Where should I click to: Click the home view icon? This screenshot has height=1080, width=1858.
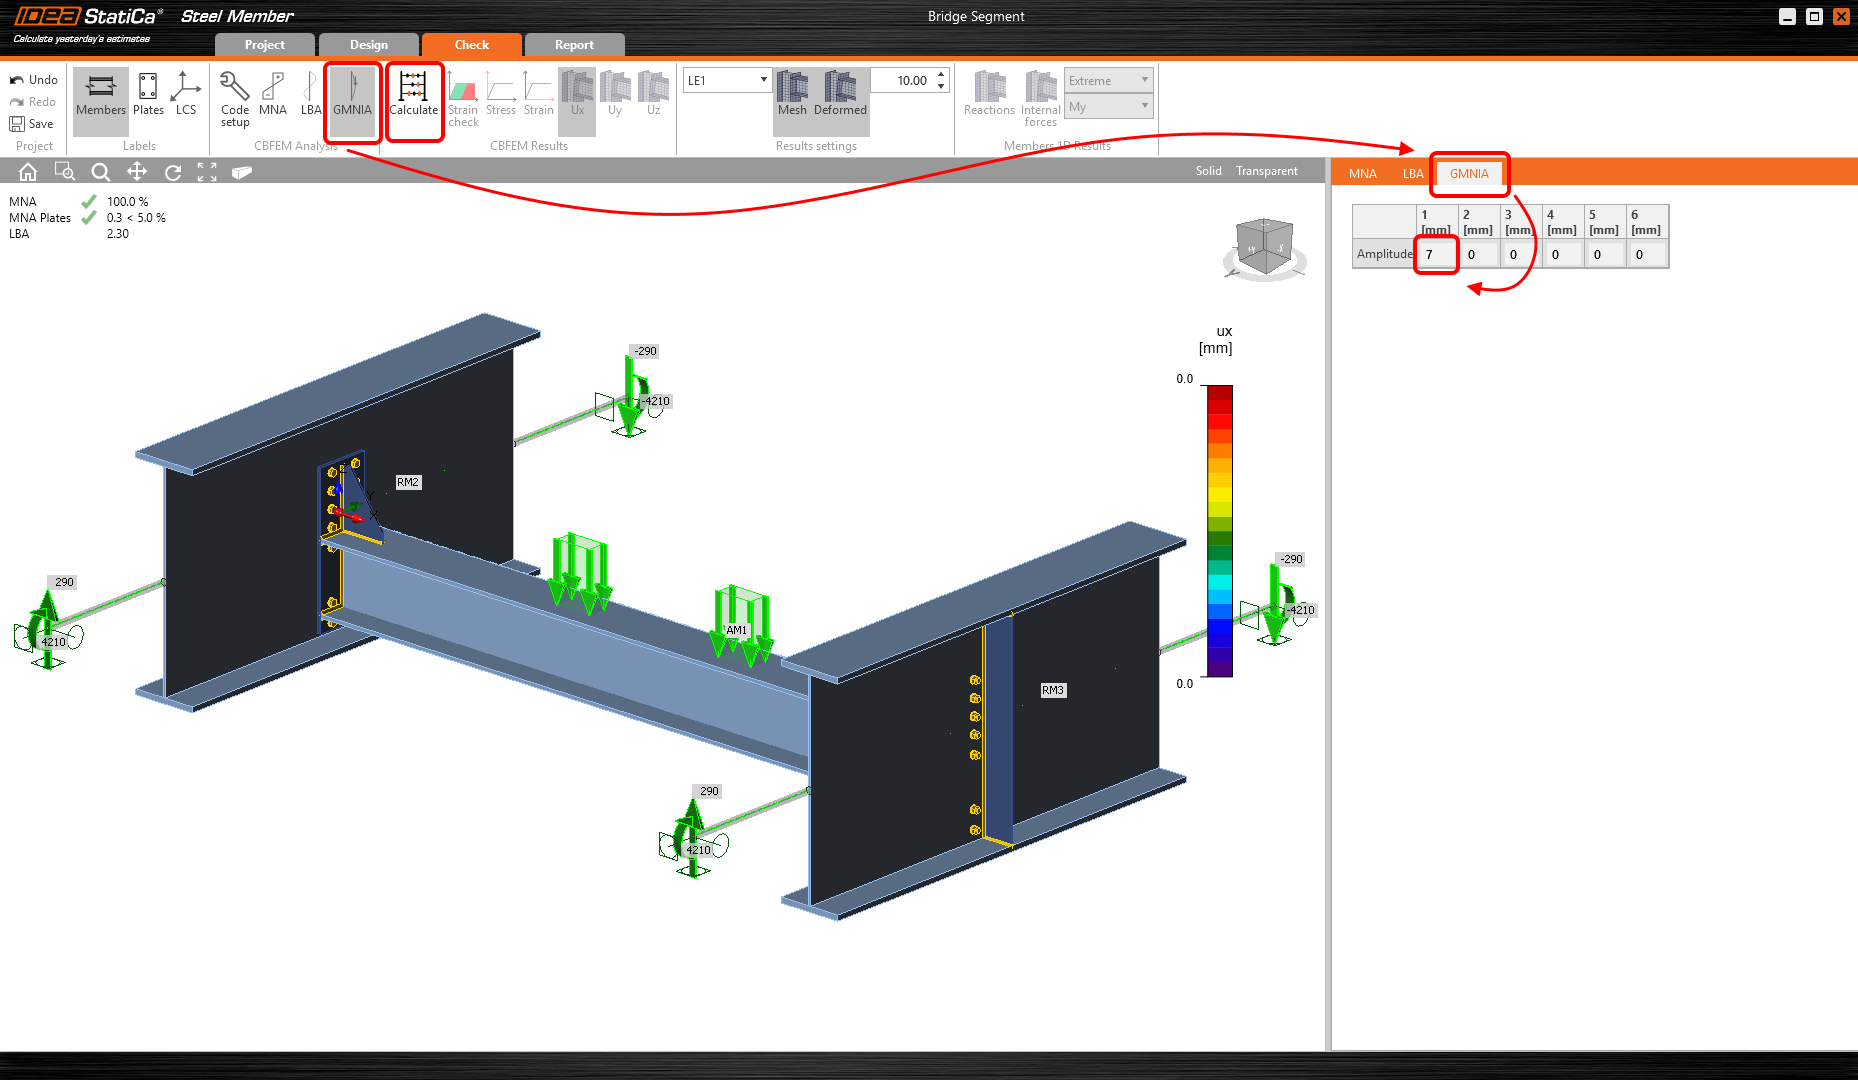28,172
